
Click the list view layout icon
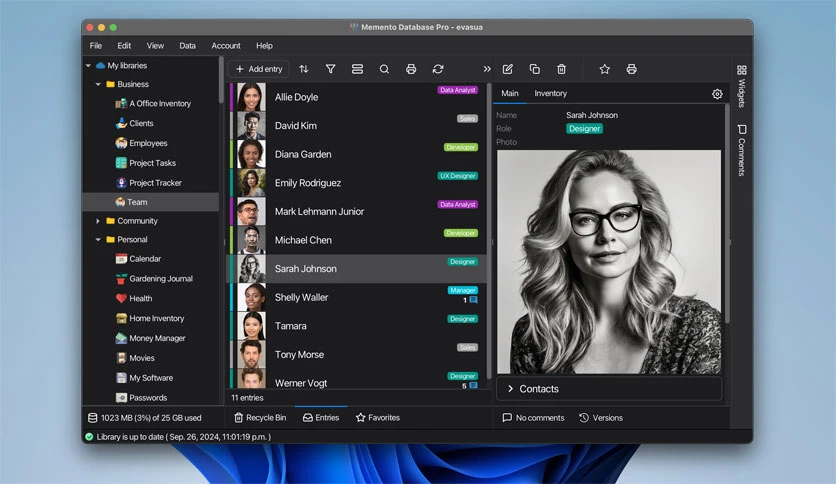click(357, 69)
